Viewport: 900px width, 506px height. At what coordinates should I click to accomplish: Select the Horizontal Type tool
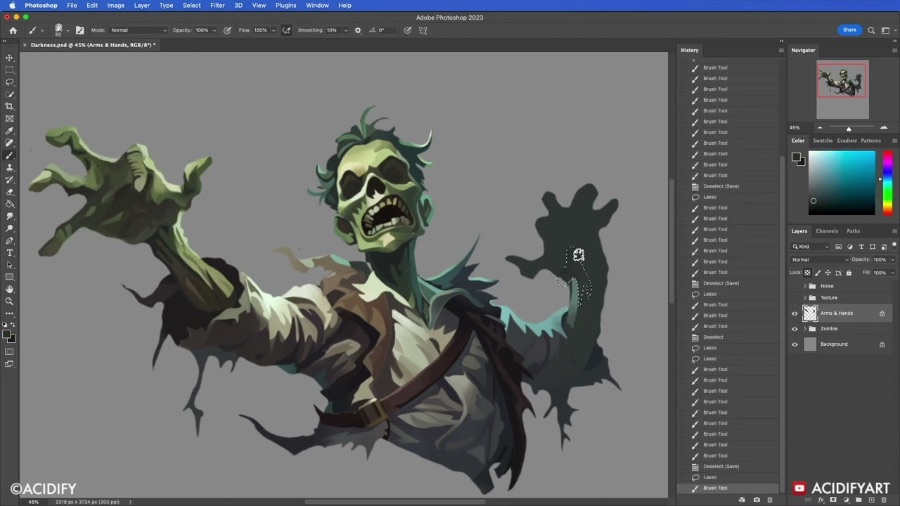[x=9, y=253]
